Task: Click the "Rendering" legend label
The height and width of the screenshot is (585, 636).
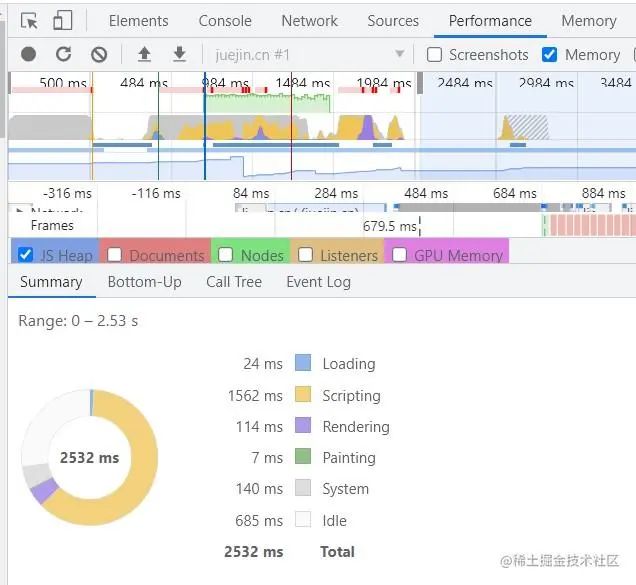Action: tap(356, 426)
